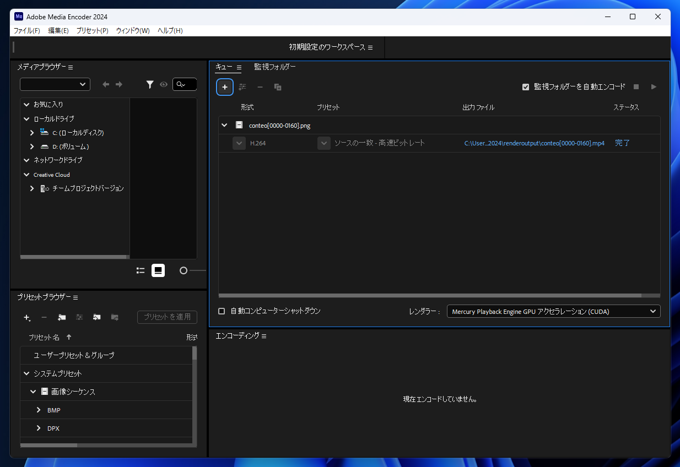680x467 pixels.
Task: Uncheck 監視フォルダーを自動エンコード checkbox
Action: pyautogui.click(x=526, y=87)
